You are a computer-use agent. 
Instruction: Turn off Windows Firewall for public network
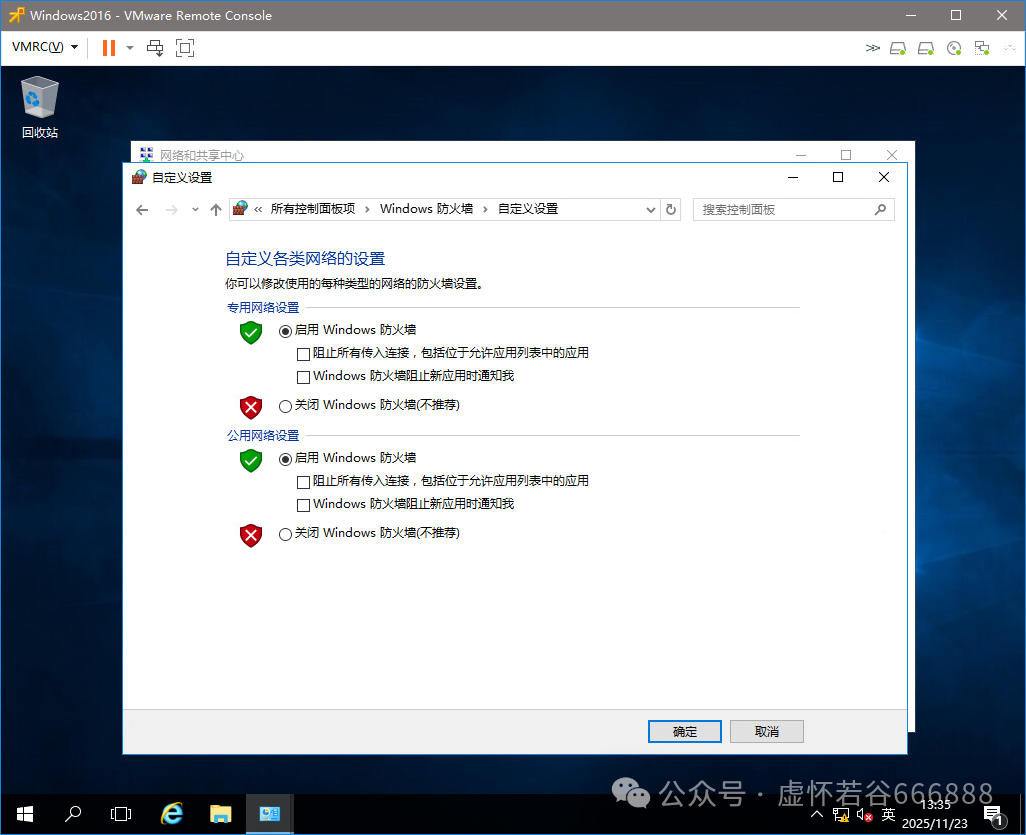[285, 534]
